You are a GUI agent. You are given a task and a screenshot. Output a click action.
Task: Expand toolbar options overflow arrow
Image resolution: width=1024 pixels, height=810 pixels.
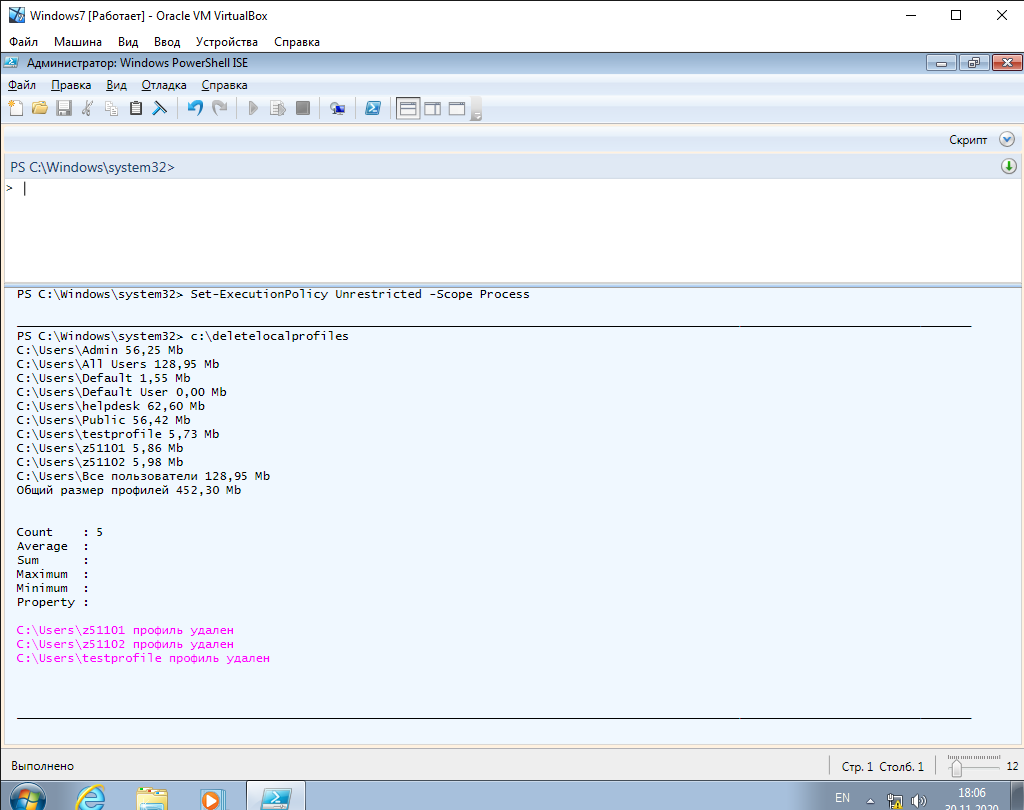pos(477,115)
